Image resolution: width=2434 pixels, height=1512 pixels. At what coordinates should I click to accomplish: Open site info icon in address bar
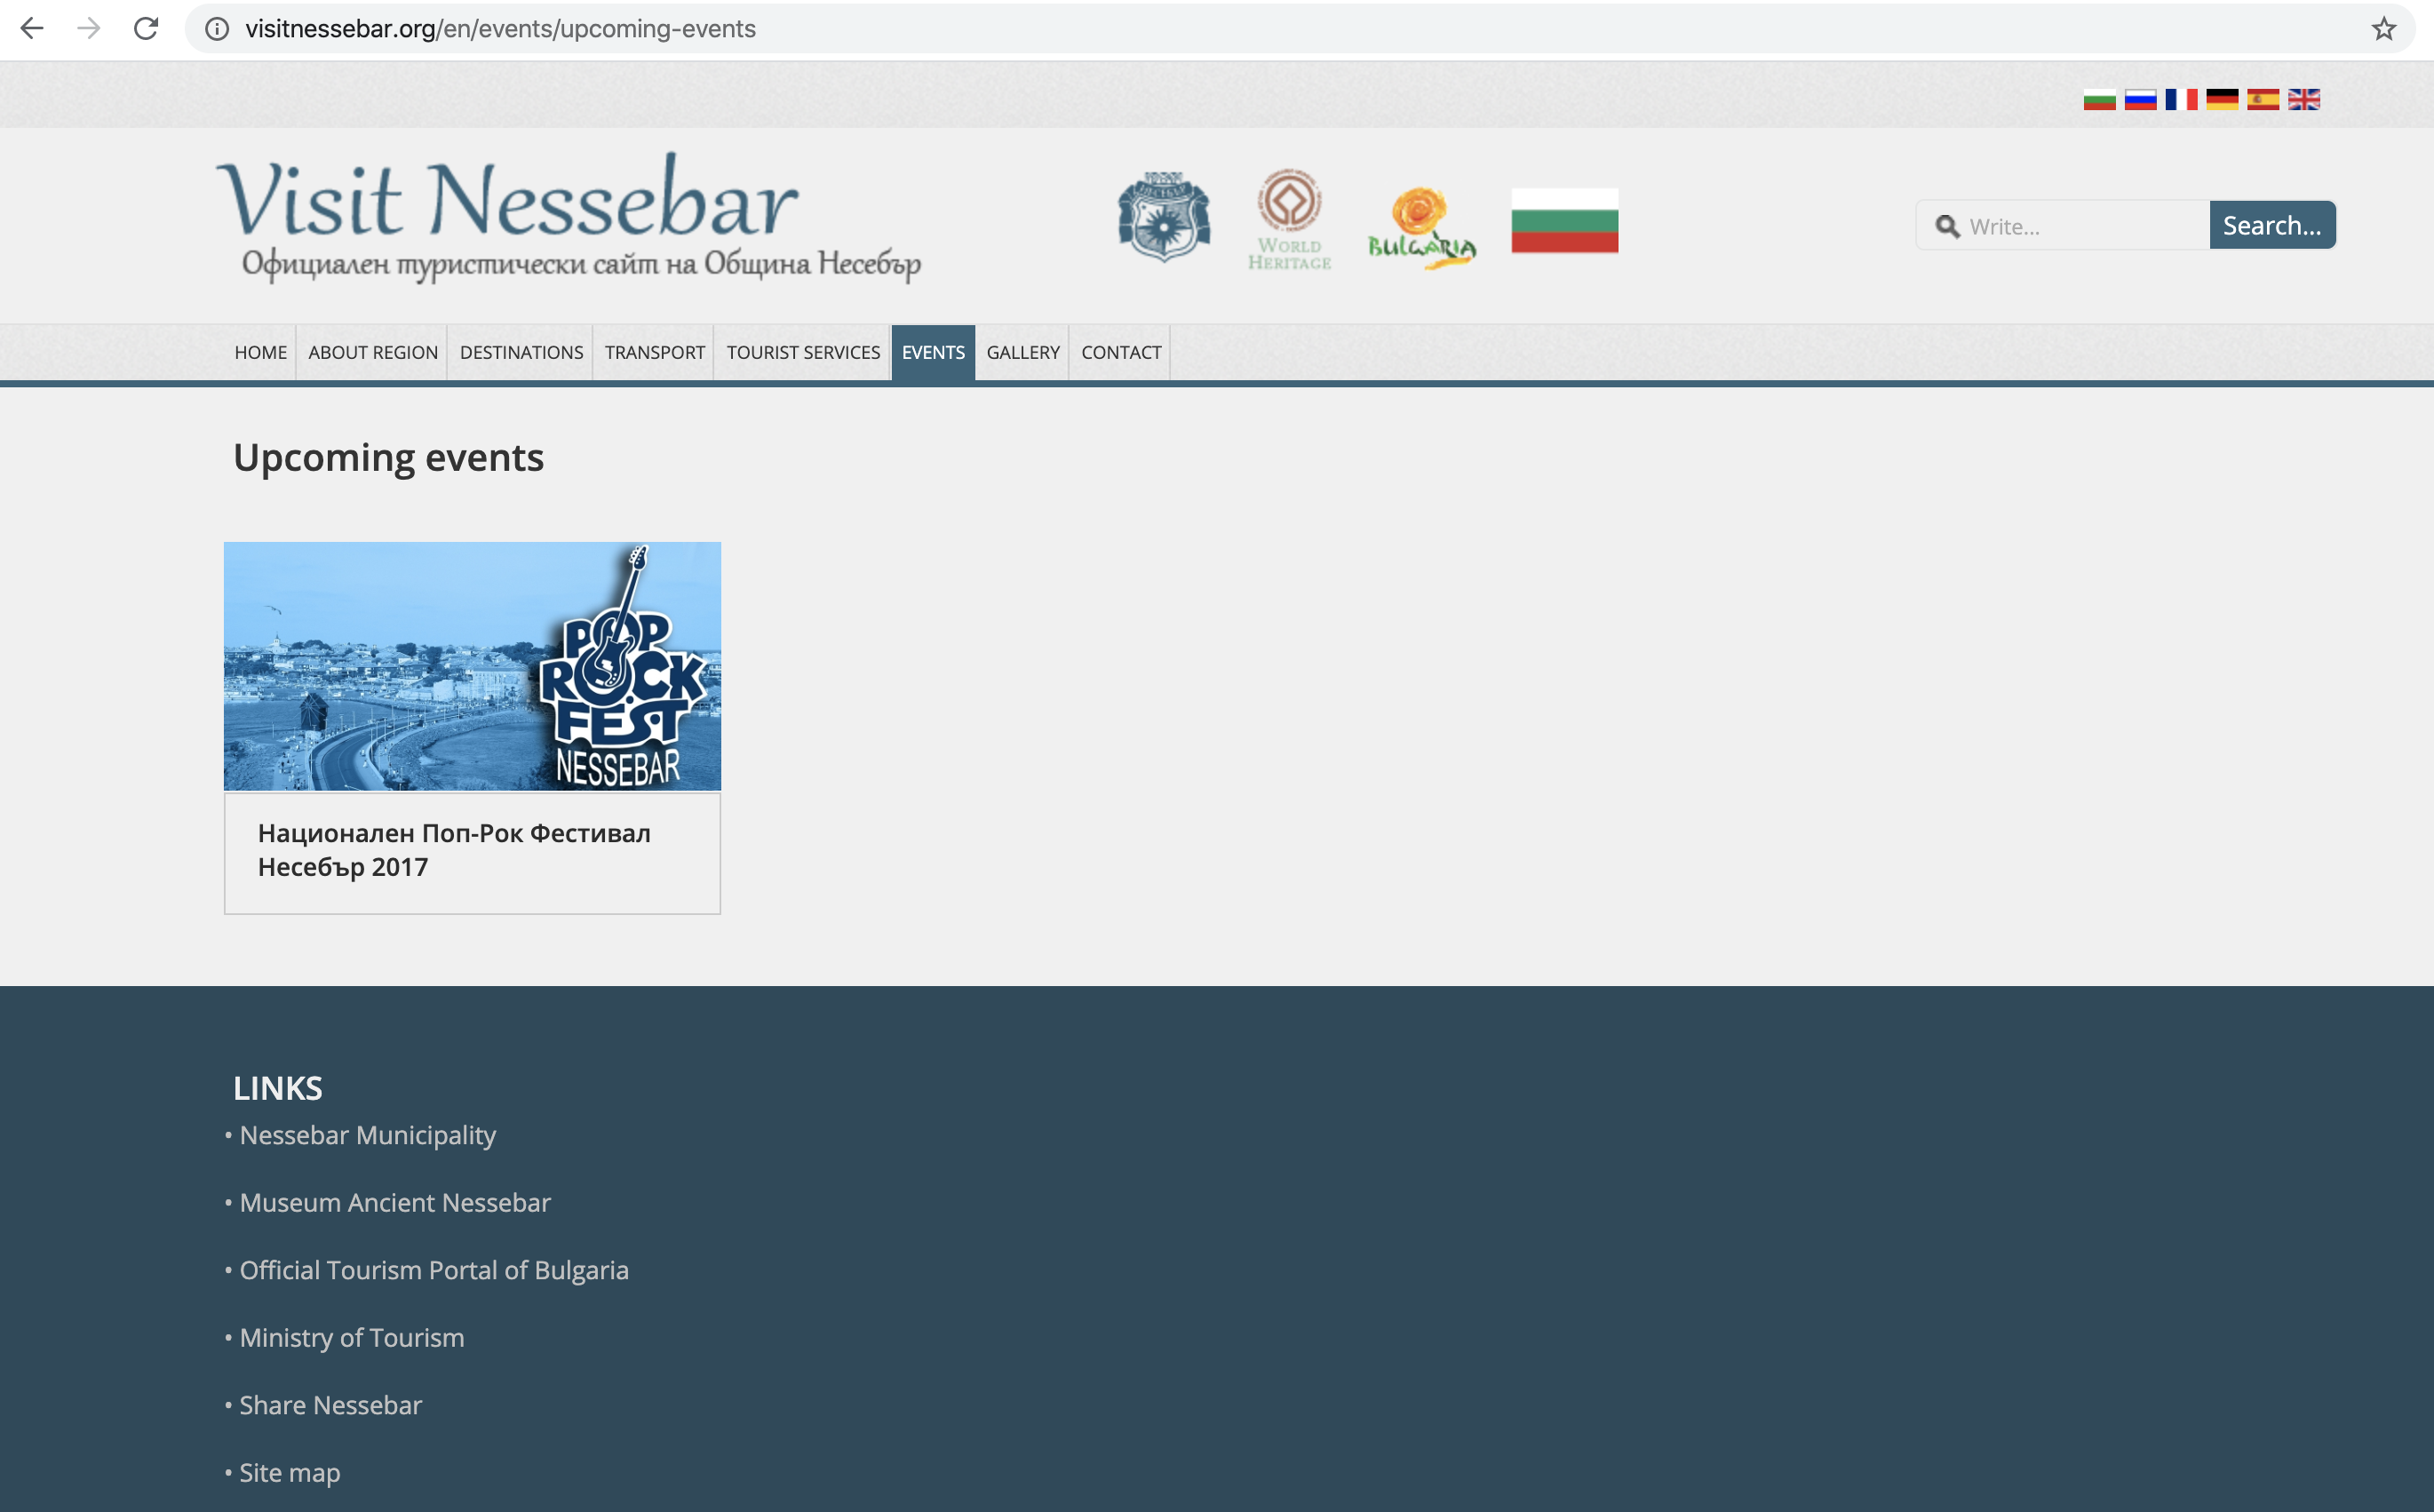pos(216,29)
